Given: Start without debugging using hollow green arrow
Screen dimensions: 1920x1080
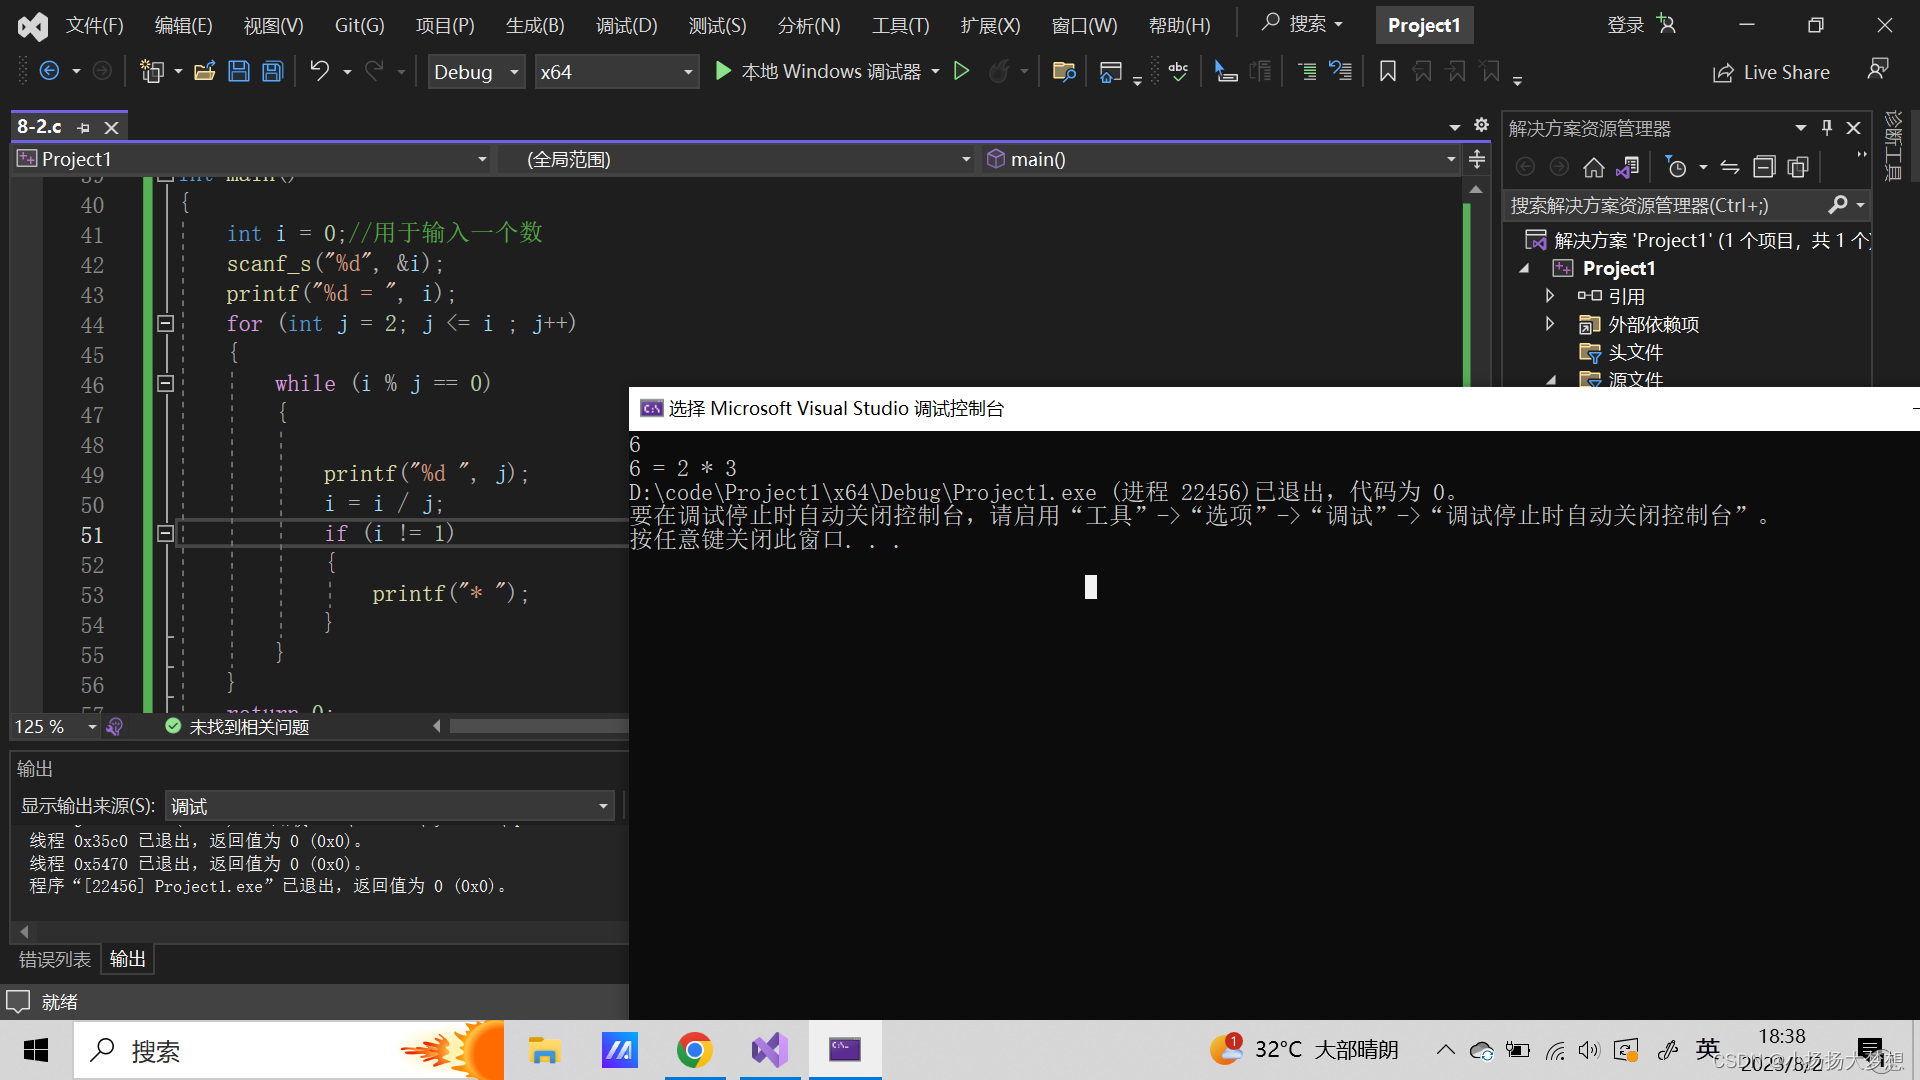Looking at the screenshot, I should (x=961, y=71).
